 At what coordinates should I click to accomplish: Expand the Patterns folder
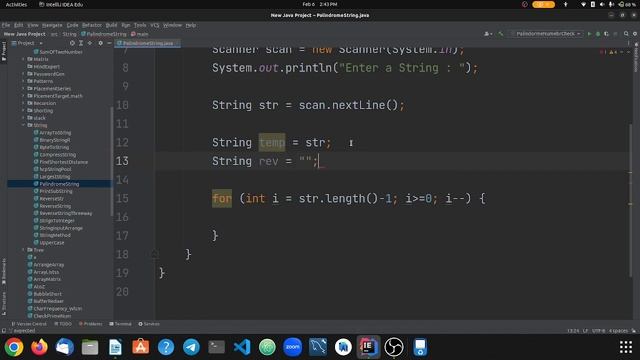click(x=23, y=81)
